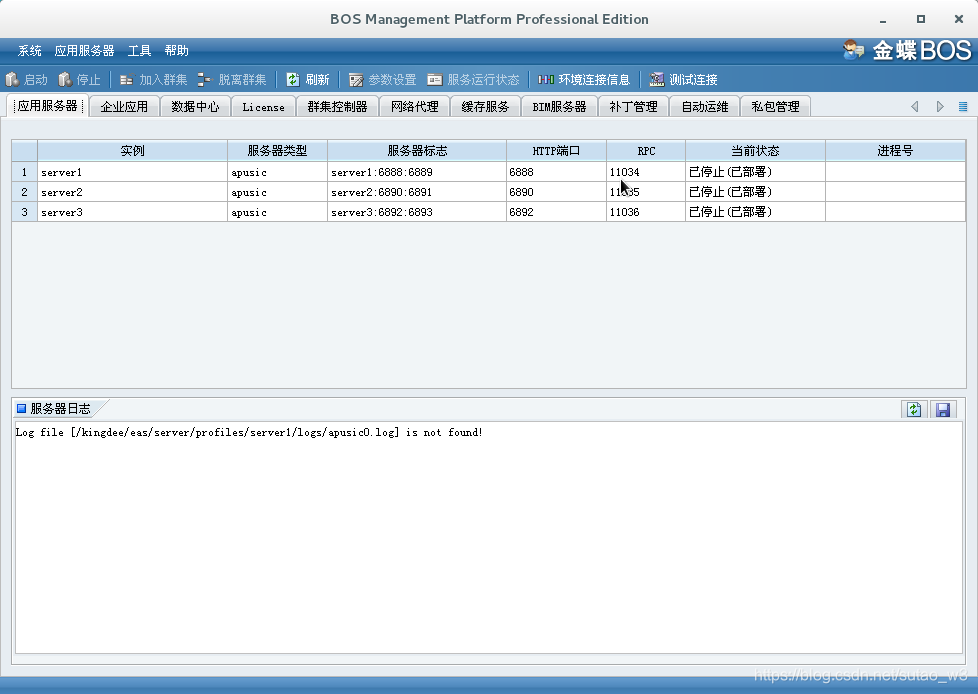978x694 pixels.
Task: Click HTTP port cell 6890
Action: (x=556, y=192)
